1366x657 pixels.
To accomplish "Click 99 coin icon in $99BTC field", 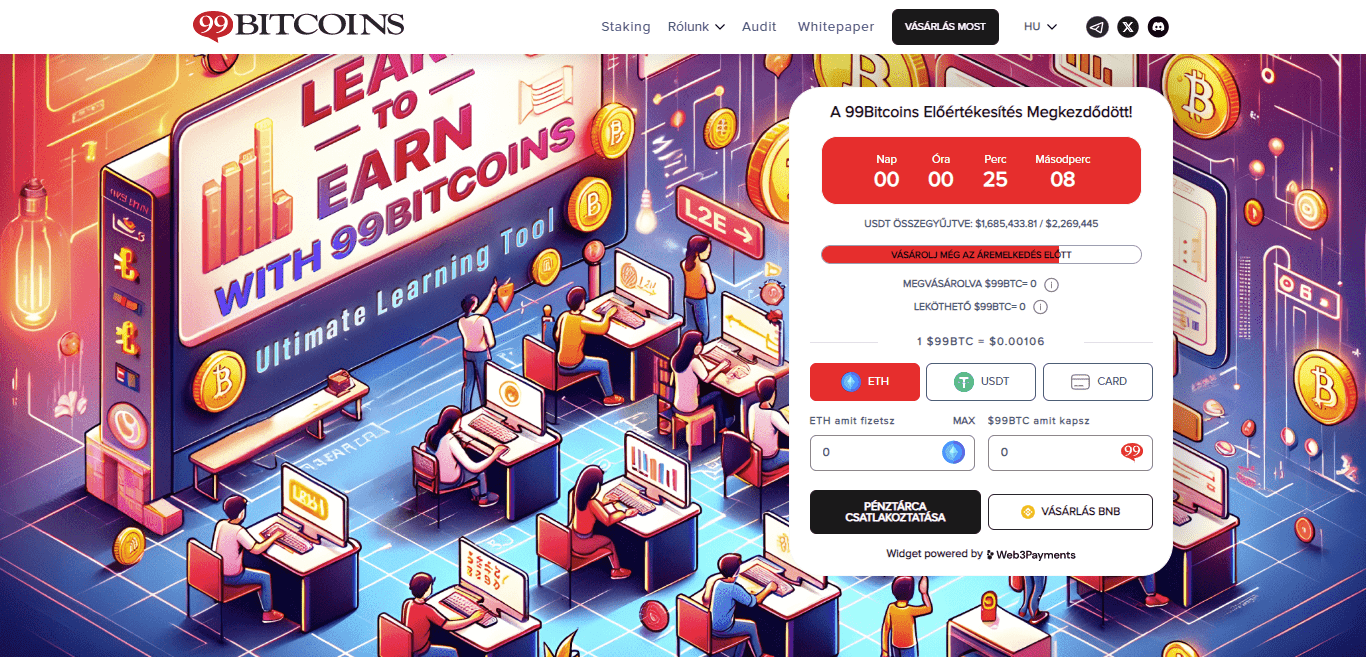I will coord(1132,452).
